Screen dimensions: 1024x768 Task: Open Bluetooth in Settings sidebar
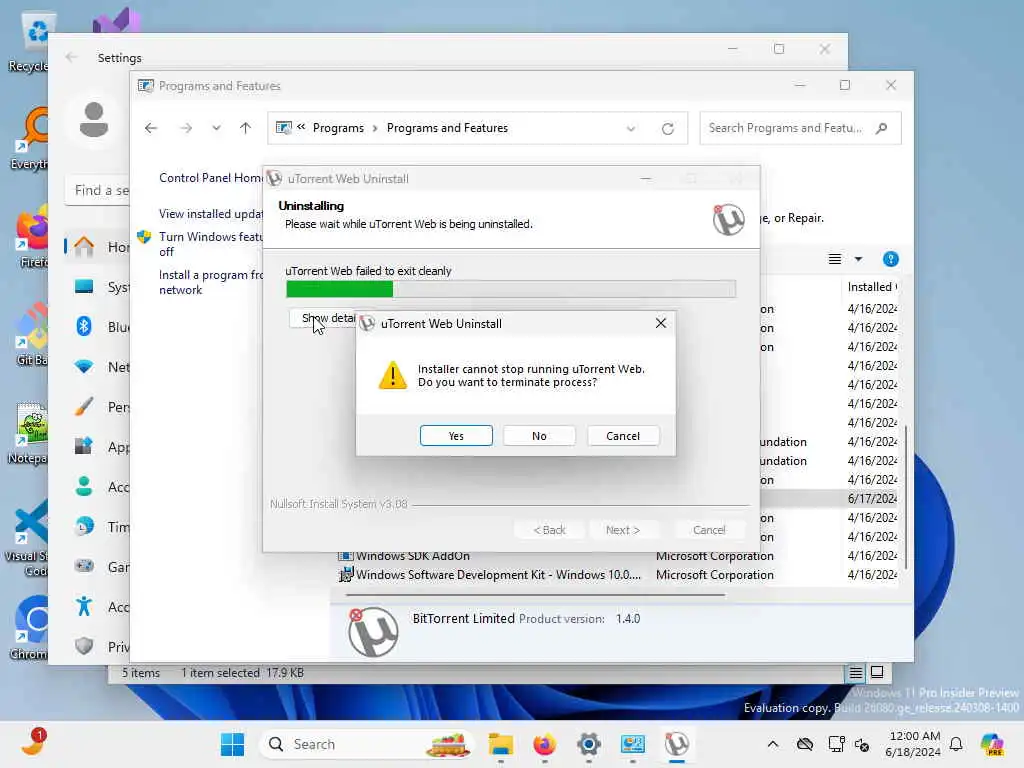pyautogui.click(x=98, y=327)
